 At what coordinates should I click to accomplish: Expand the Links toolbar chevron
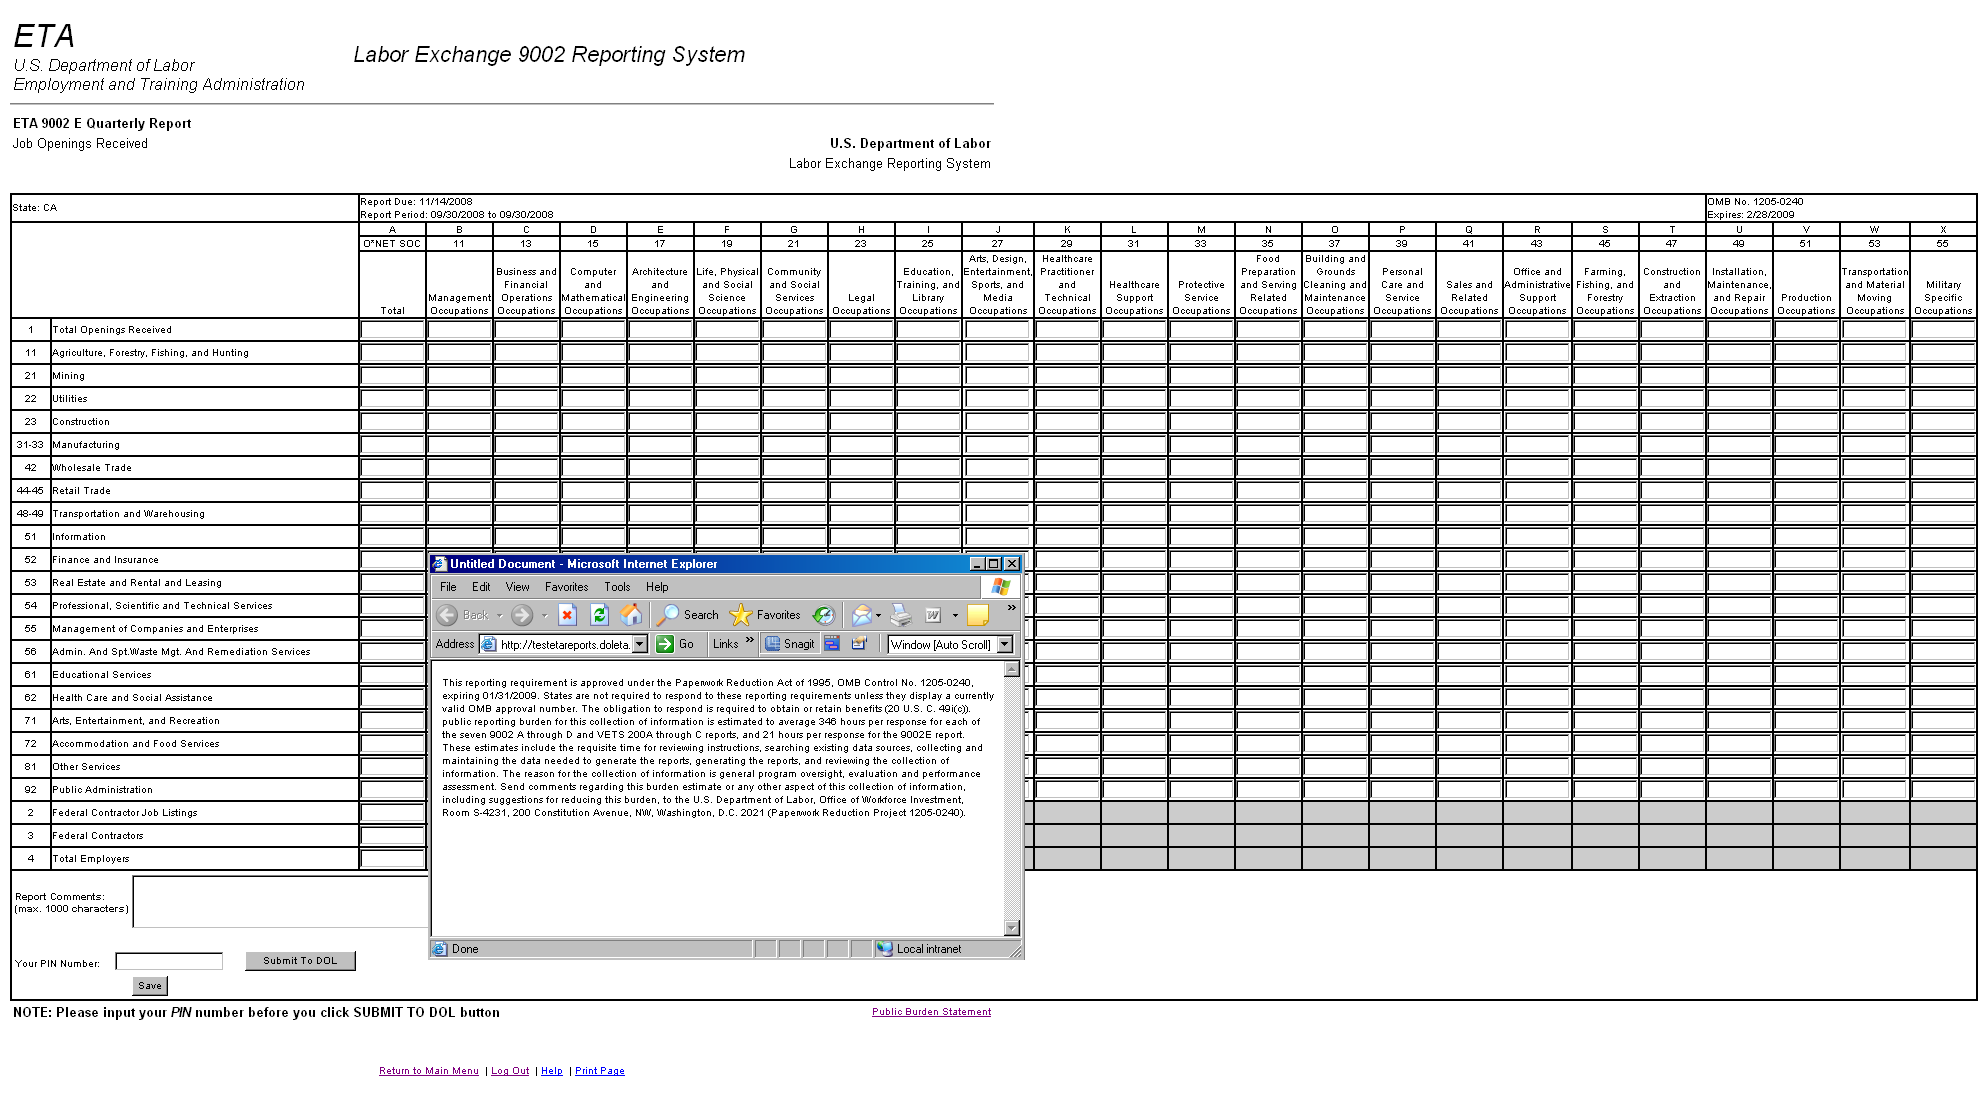750,641
